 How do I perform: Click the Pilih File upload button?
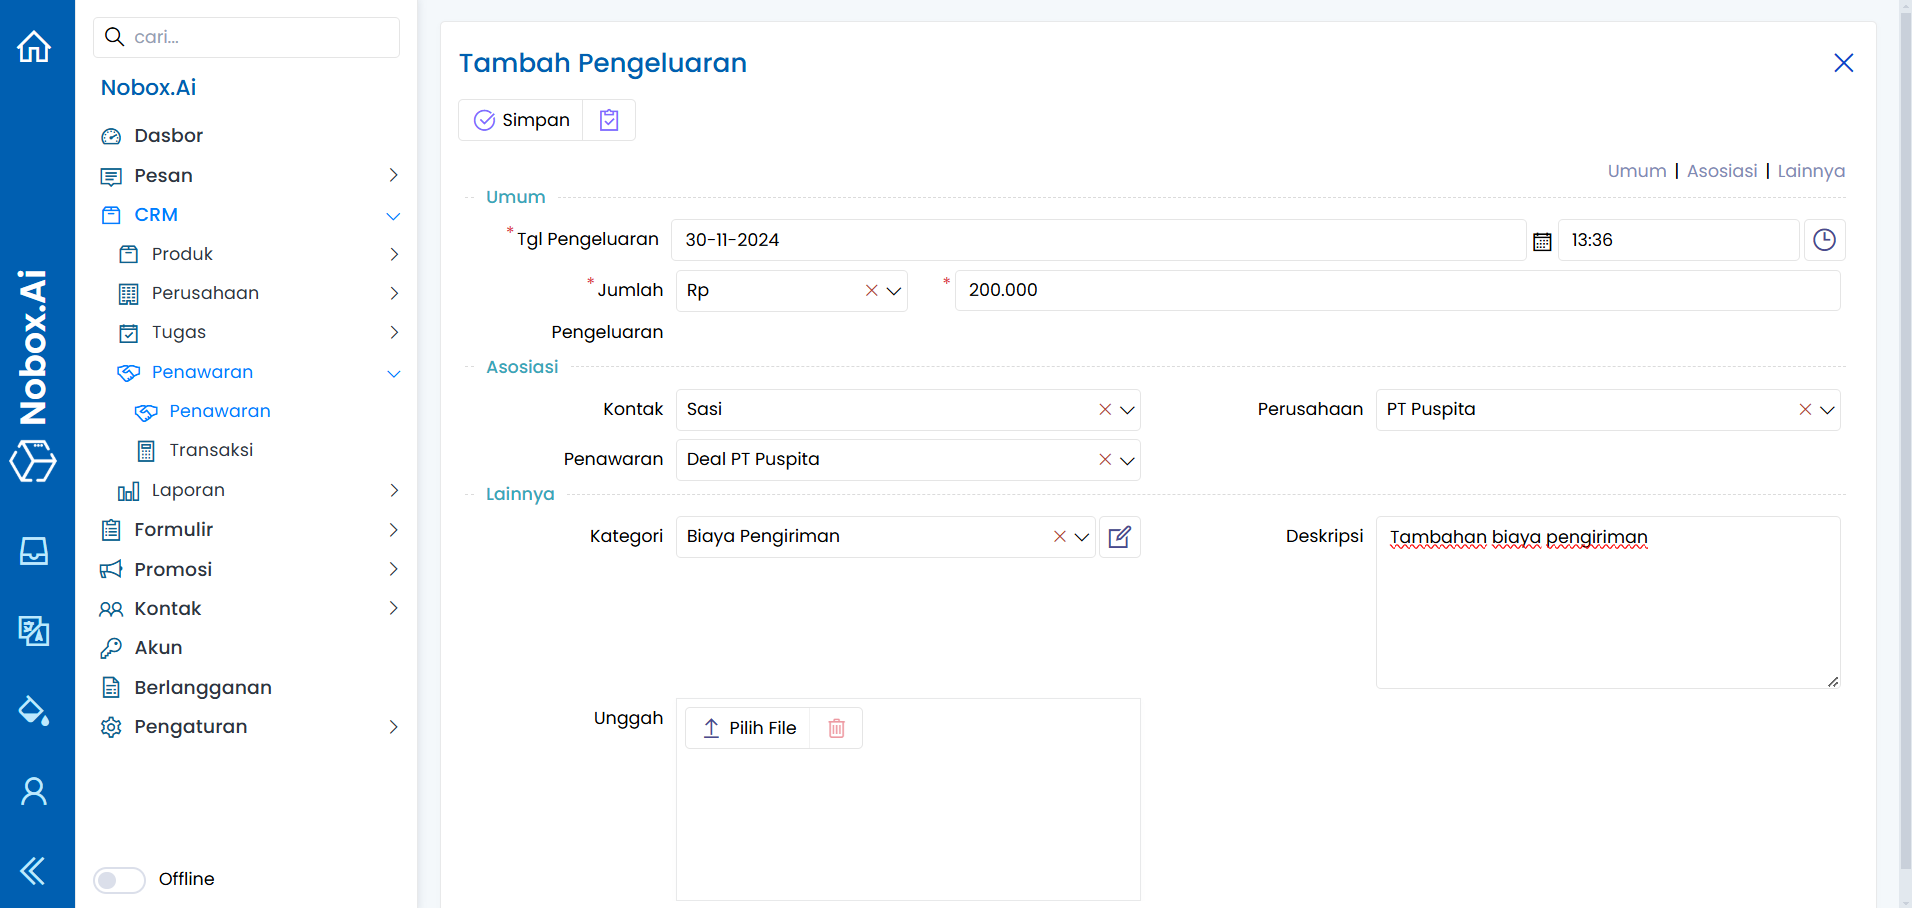click(748, 728)
